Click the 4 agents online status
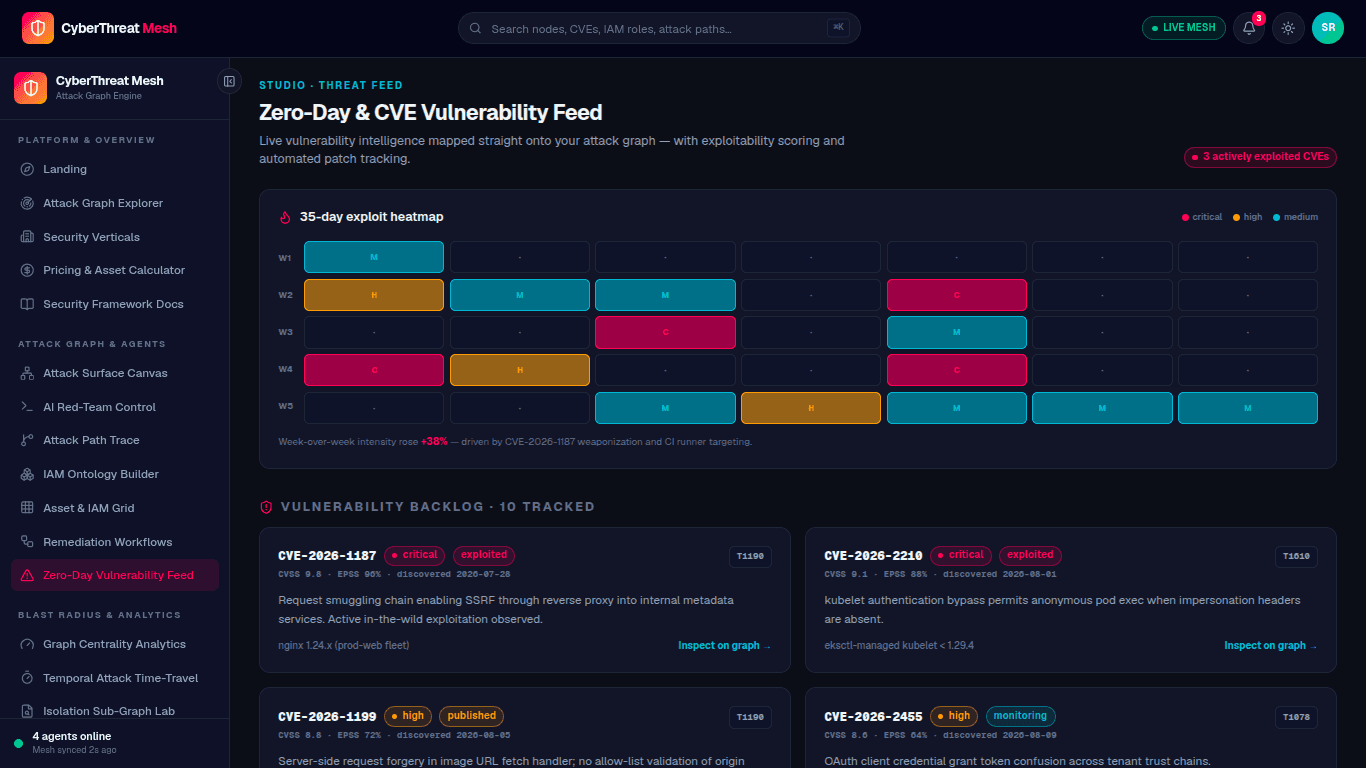 tap(71, 736)
